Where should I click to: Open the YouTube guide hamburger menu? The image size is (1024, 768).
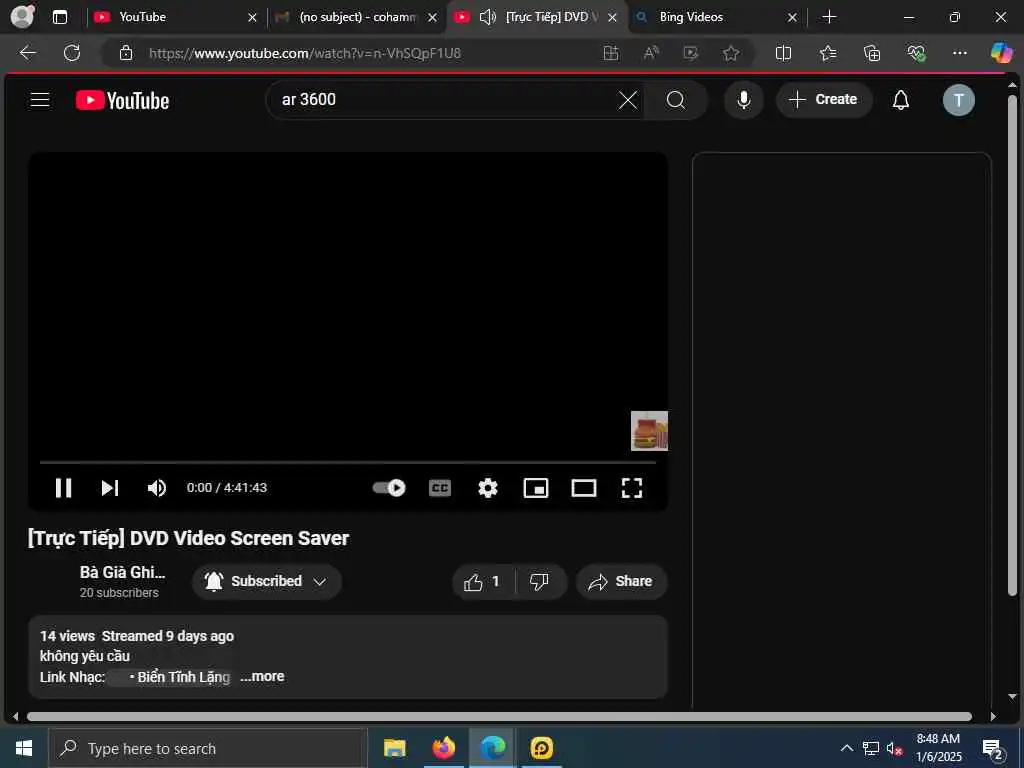[40, 100]
